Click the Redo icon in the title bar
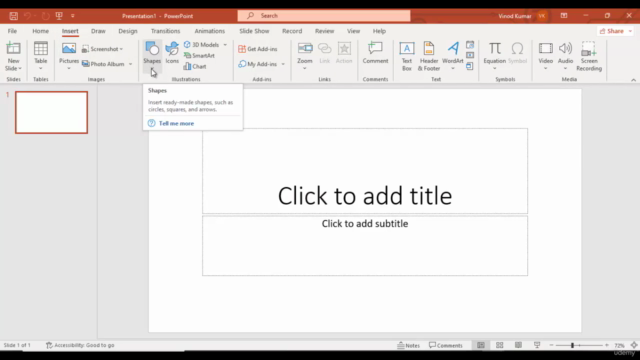The height and width of the screenshot is (360, 640). tap(45, 16)
